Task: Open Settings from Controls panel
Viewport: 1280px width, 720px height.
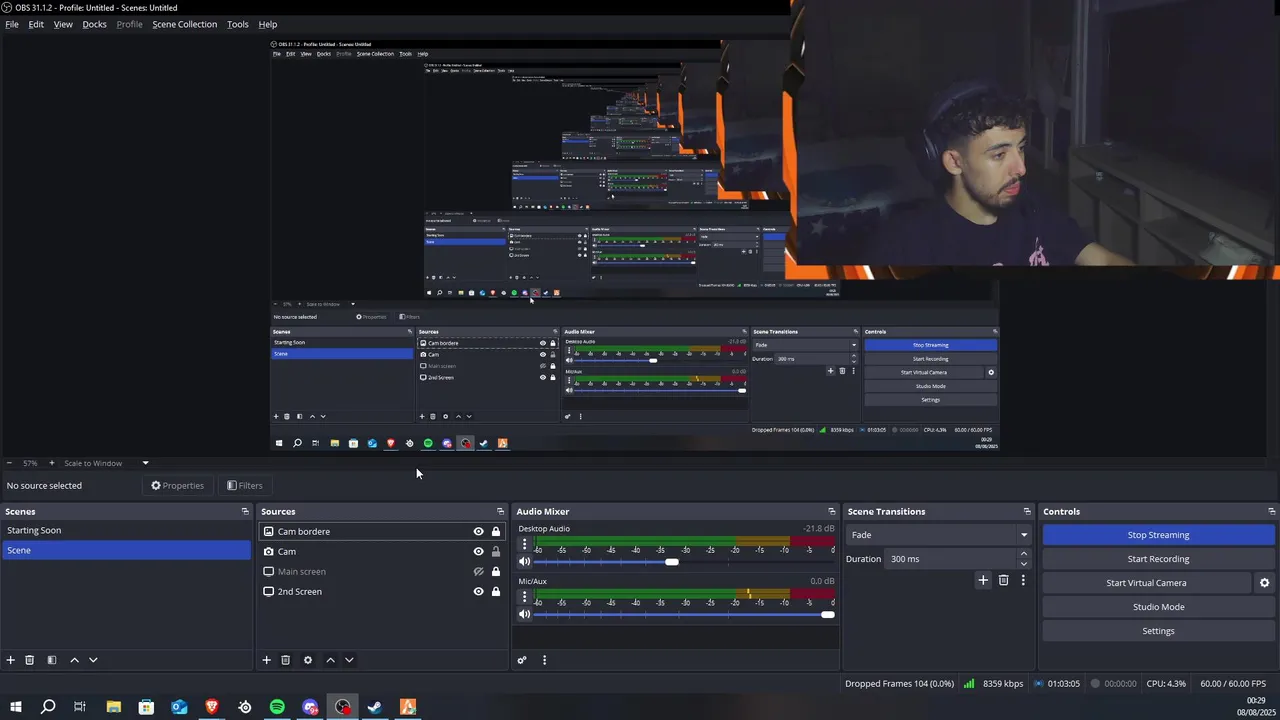Action: tap(1158, 631)
